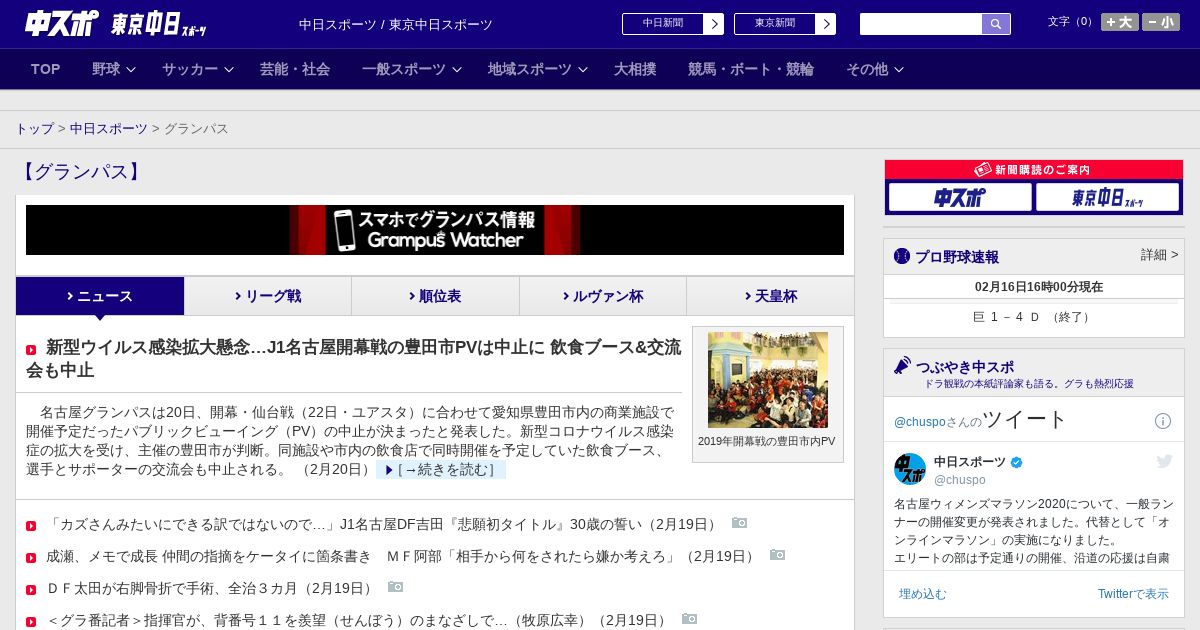Image resolution: width=1200 pixels, height=630 pixels.
Task: Click the arrow next to 中日新聞
Action: [714, 24]
